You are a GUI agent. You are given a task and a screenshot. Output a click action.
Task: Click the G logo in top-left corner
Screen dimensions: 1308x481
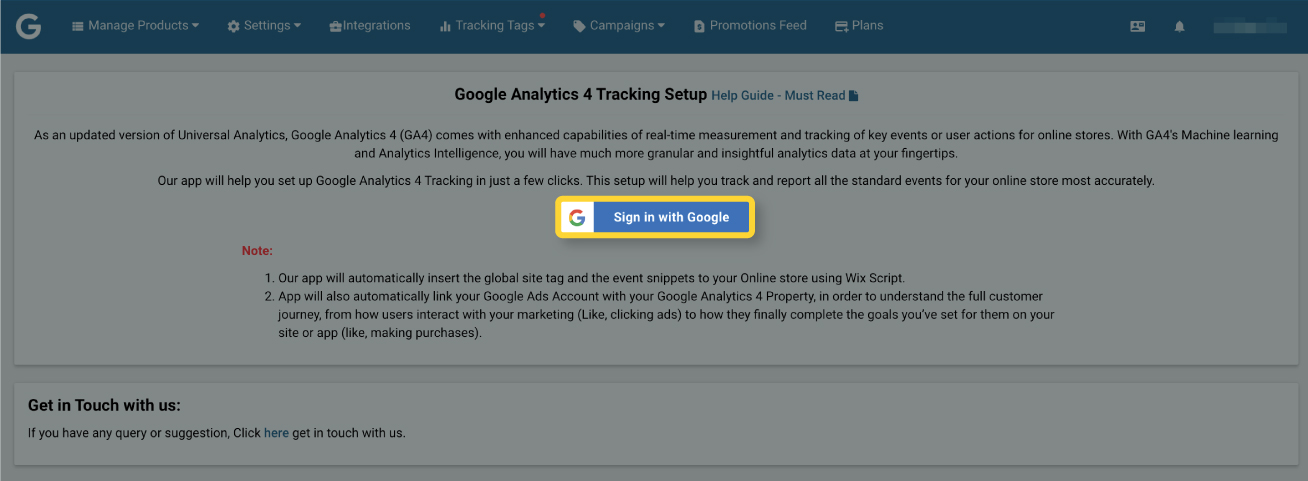[28, 26]
